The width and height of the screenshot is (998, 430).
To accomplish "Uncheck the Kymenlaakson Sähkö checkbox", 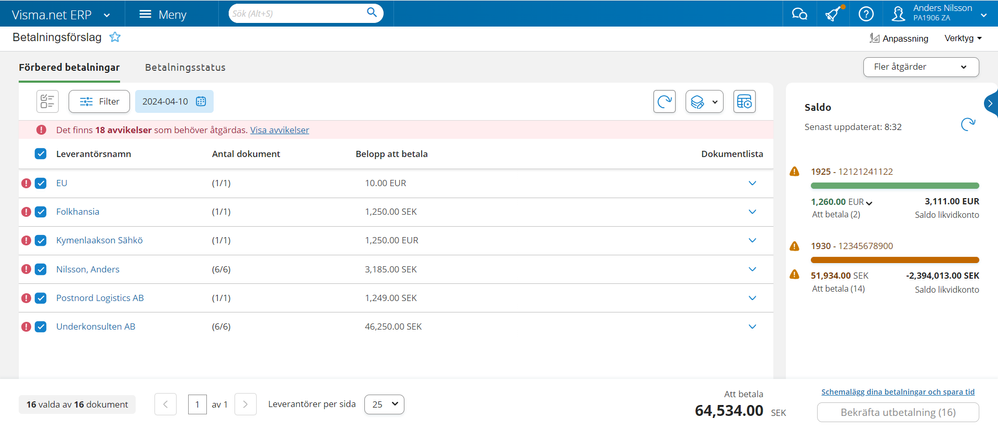I will coord(41,240).
